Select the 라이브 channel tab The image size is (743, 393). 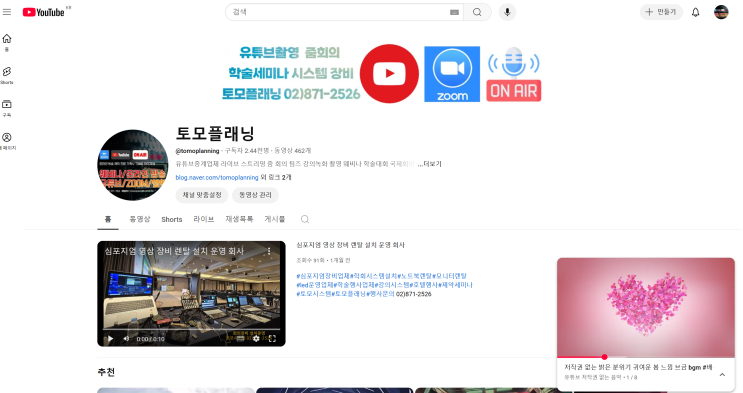(x=204, y=219)
